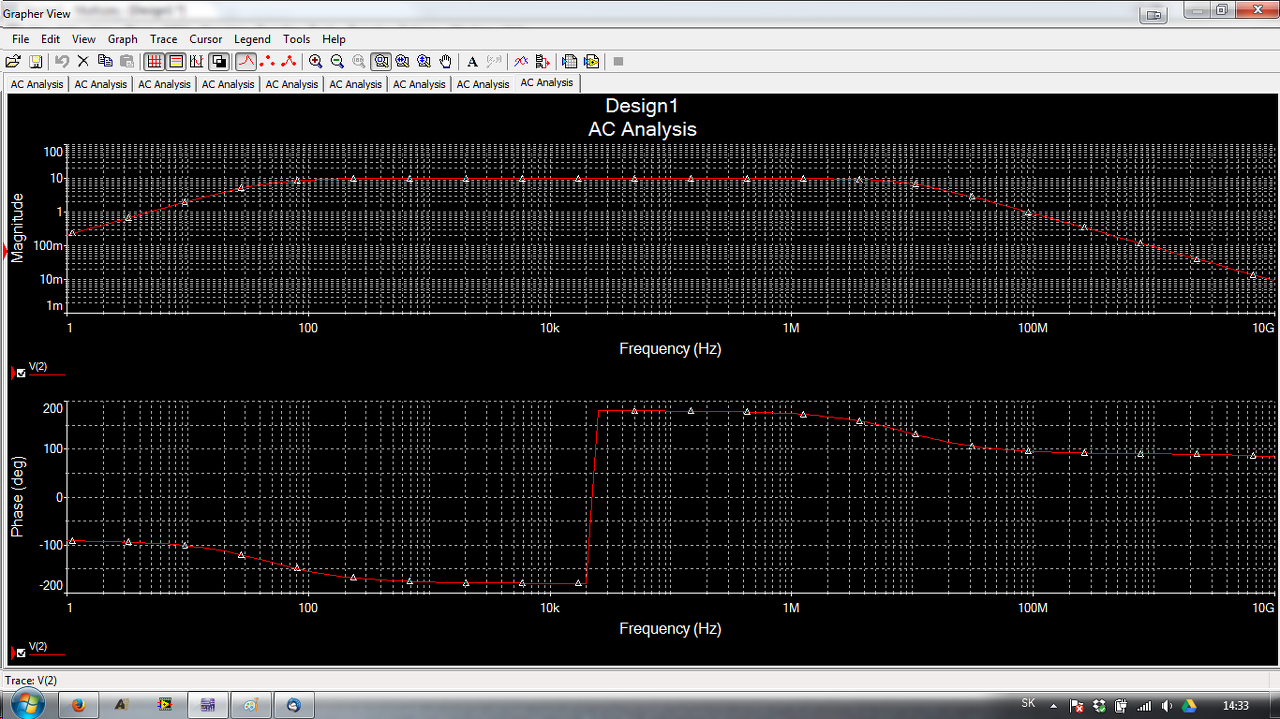Toggle the Show Grid icon
The height and width of the screenshot is (719, 1280).
coord(155,61)
